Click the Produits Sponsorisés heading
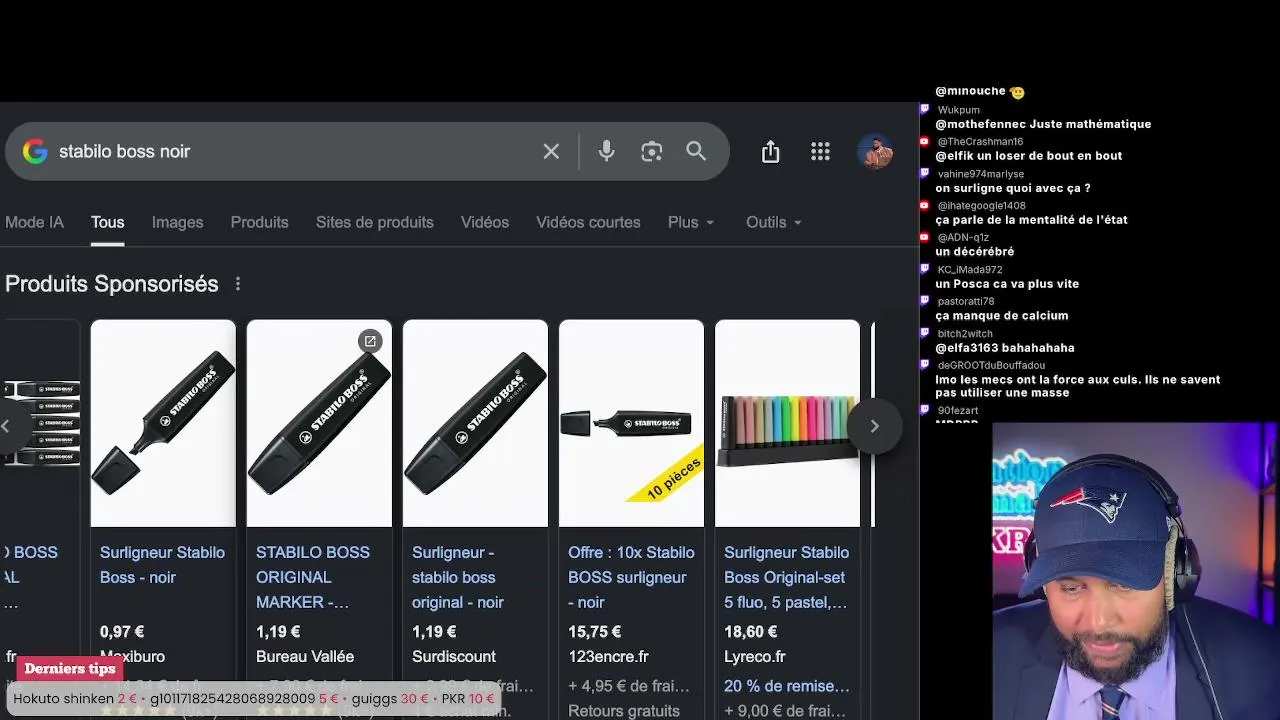Screen dimensions: 1280x720 (112, 284)
